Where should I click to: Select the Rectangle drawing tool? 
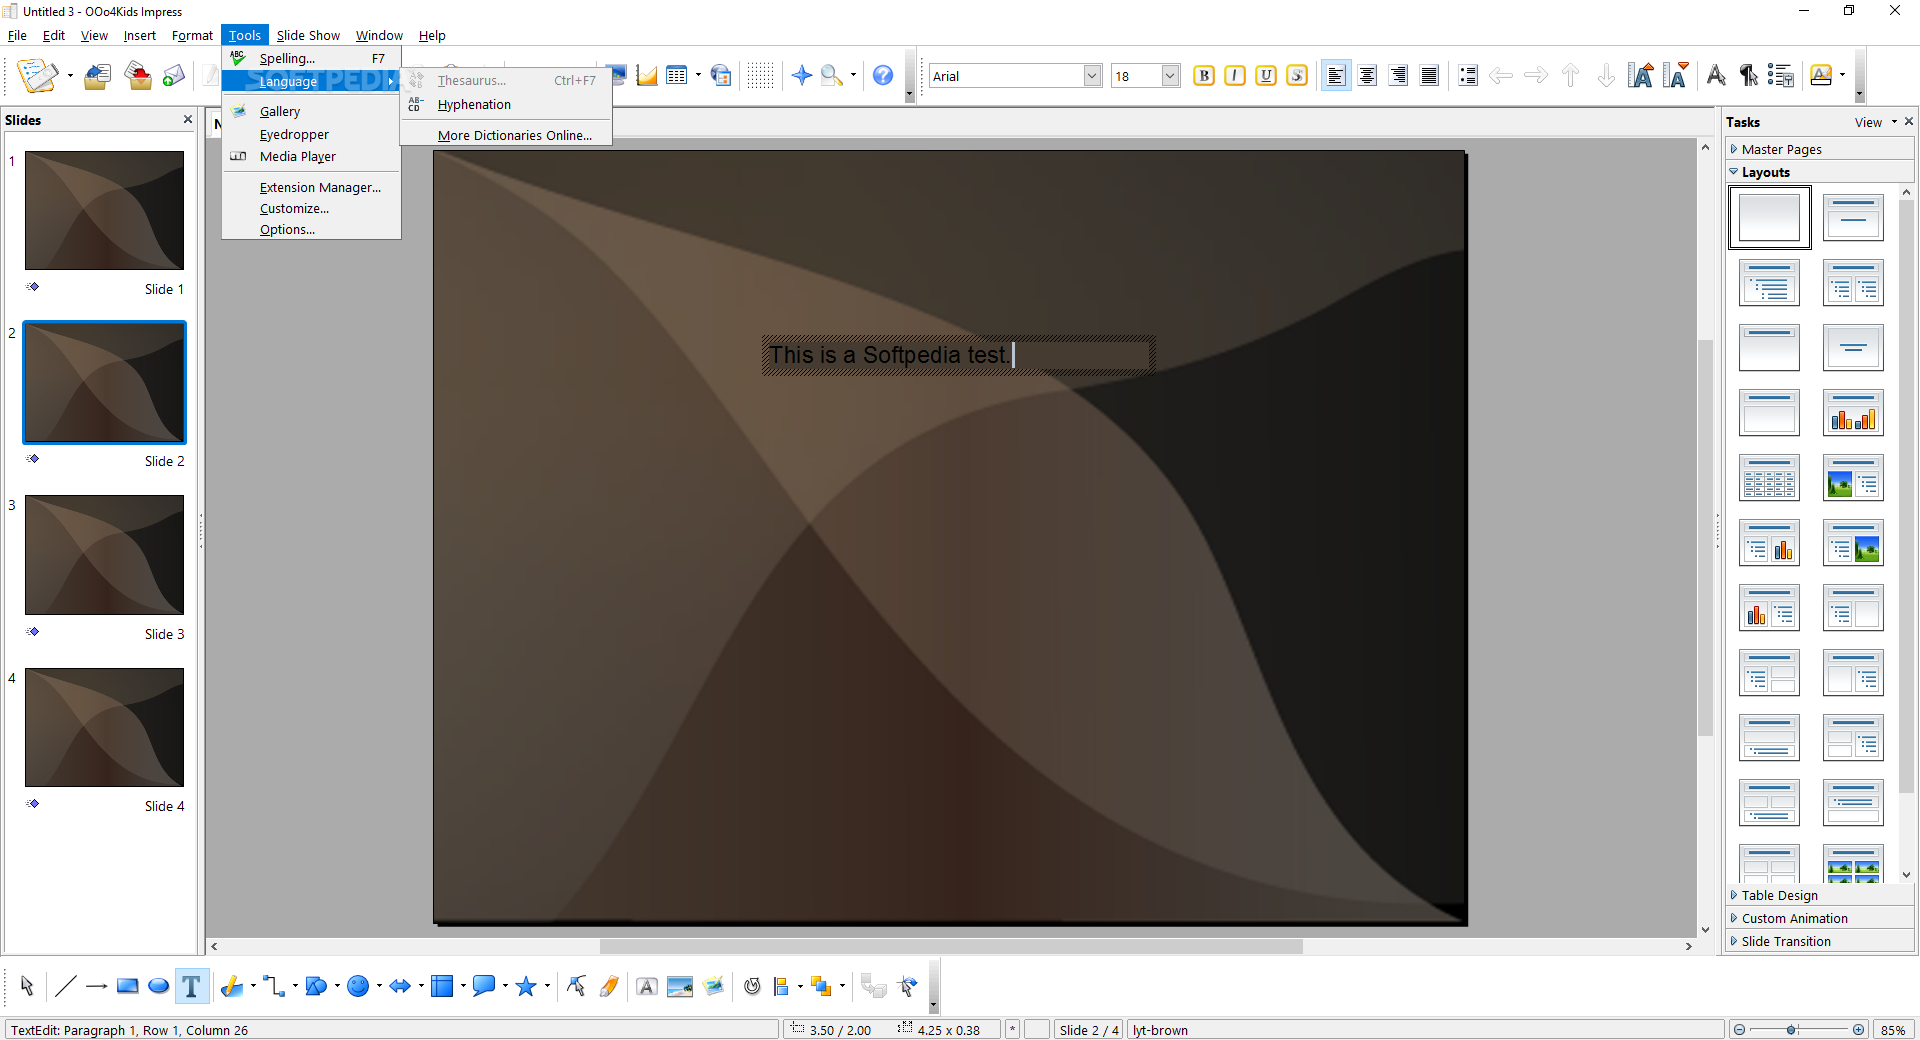(127, 987)
